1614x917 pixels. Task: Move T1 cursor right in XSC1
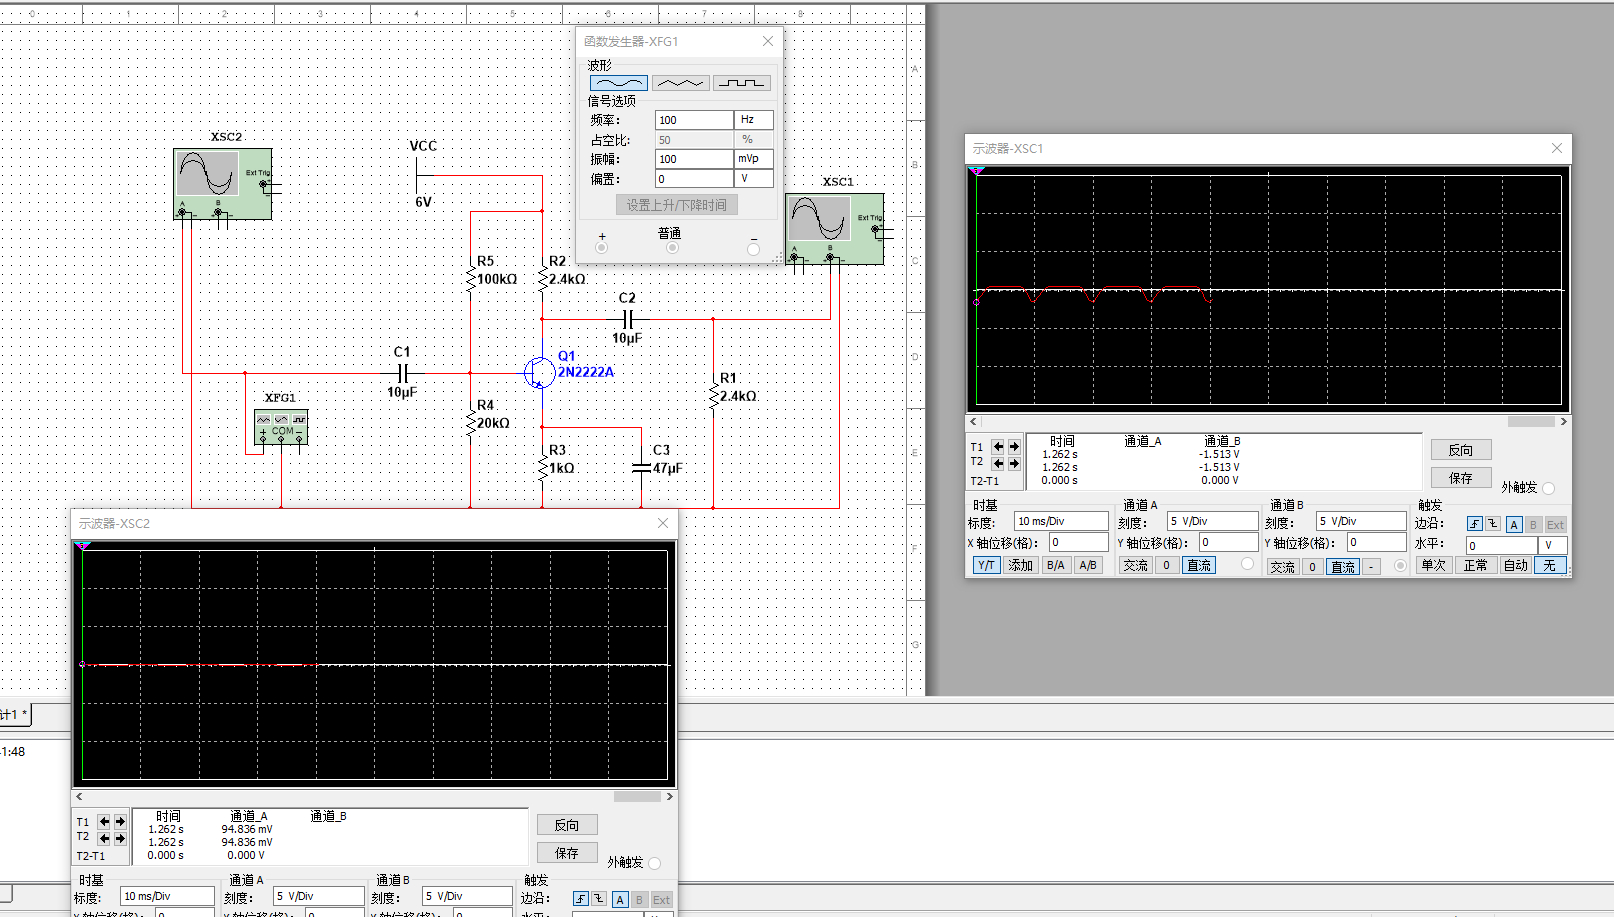click(x=1014, y=447)
